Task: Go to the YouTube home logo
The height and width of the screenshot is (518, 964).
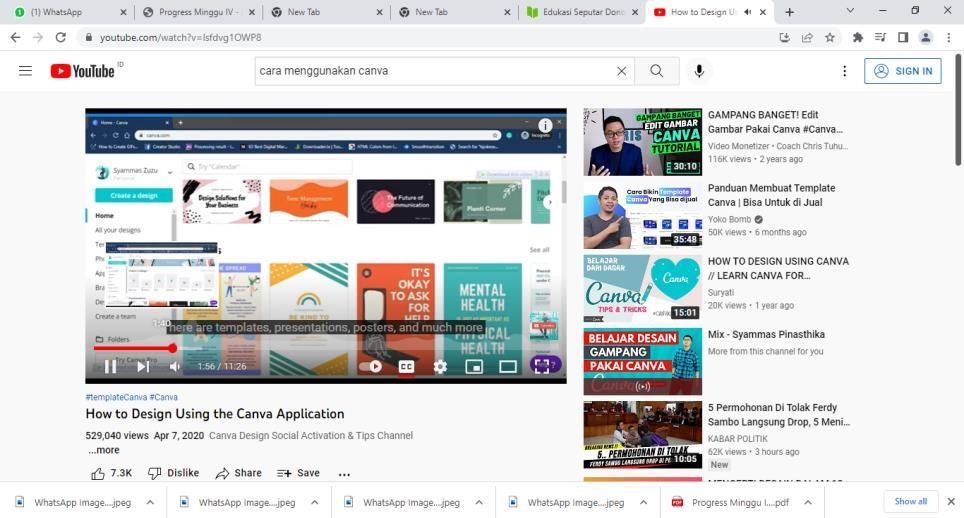Action: click(x=82, y=71)
